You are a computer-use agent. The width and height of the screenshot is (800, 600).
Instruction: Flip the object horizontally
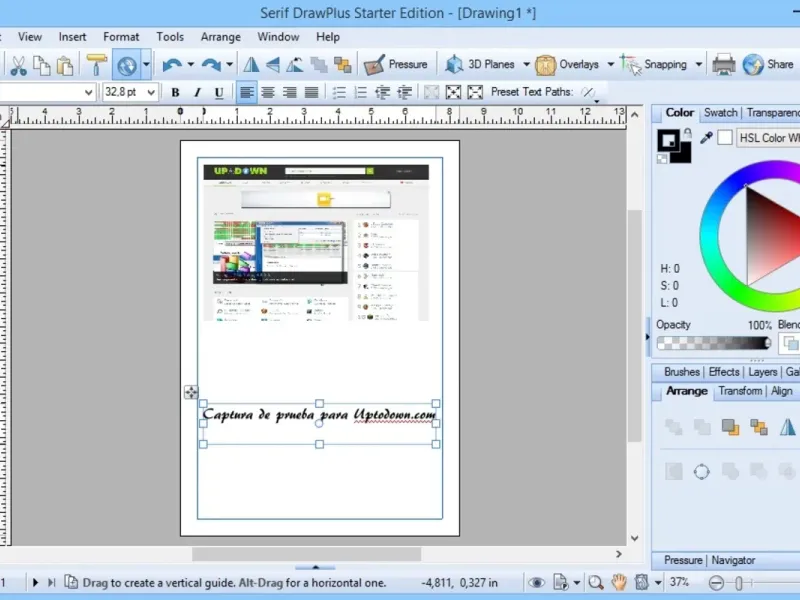click(251, 65)
